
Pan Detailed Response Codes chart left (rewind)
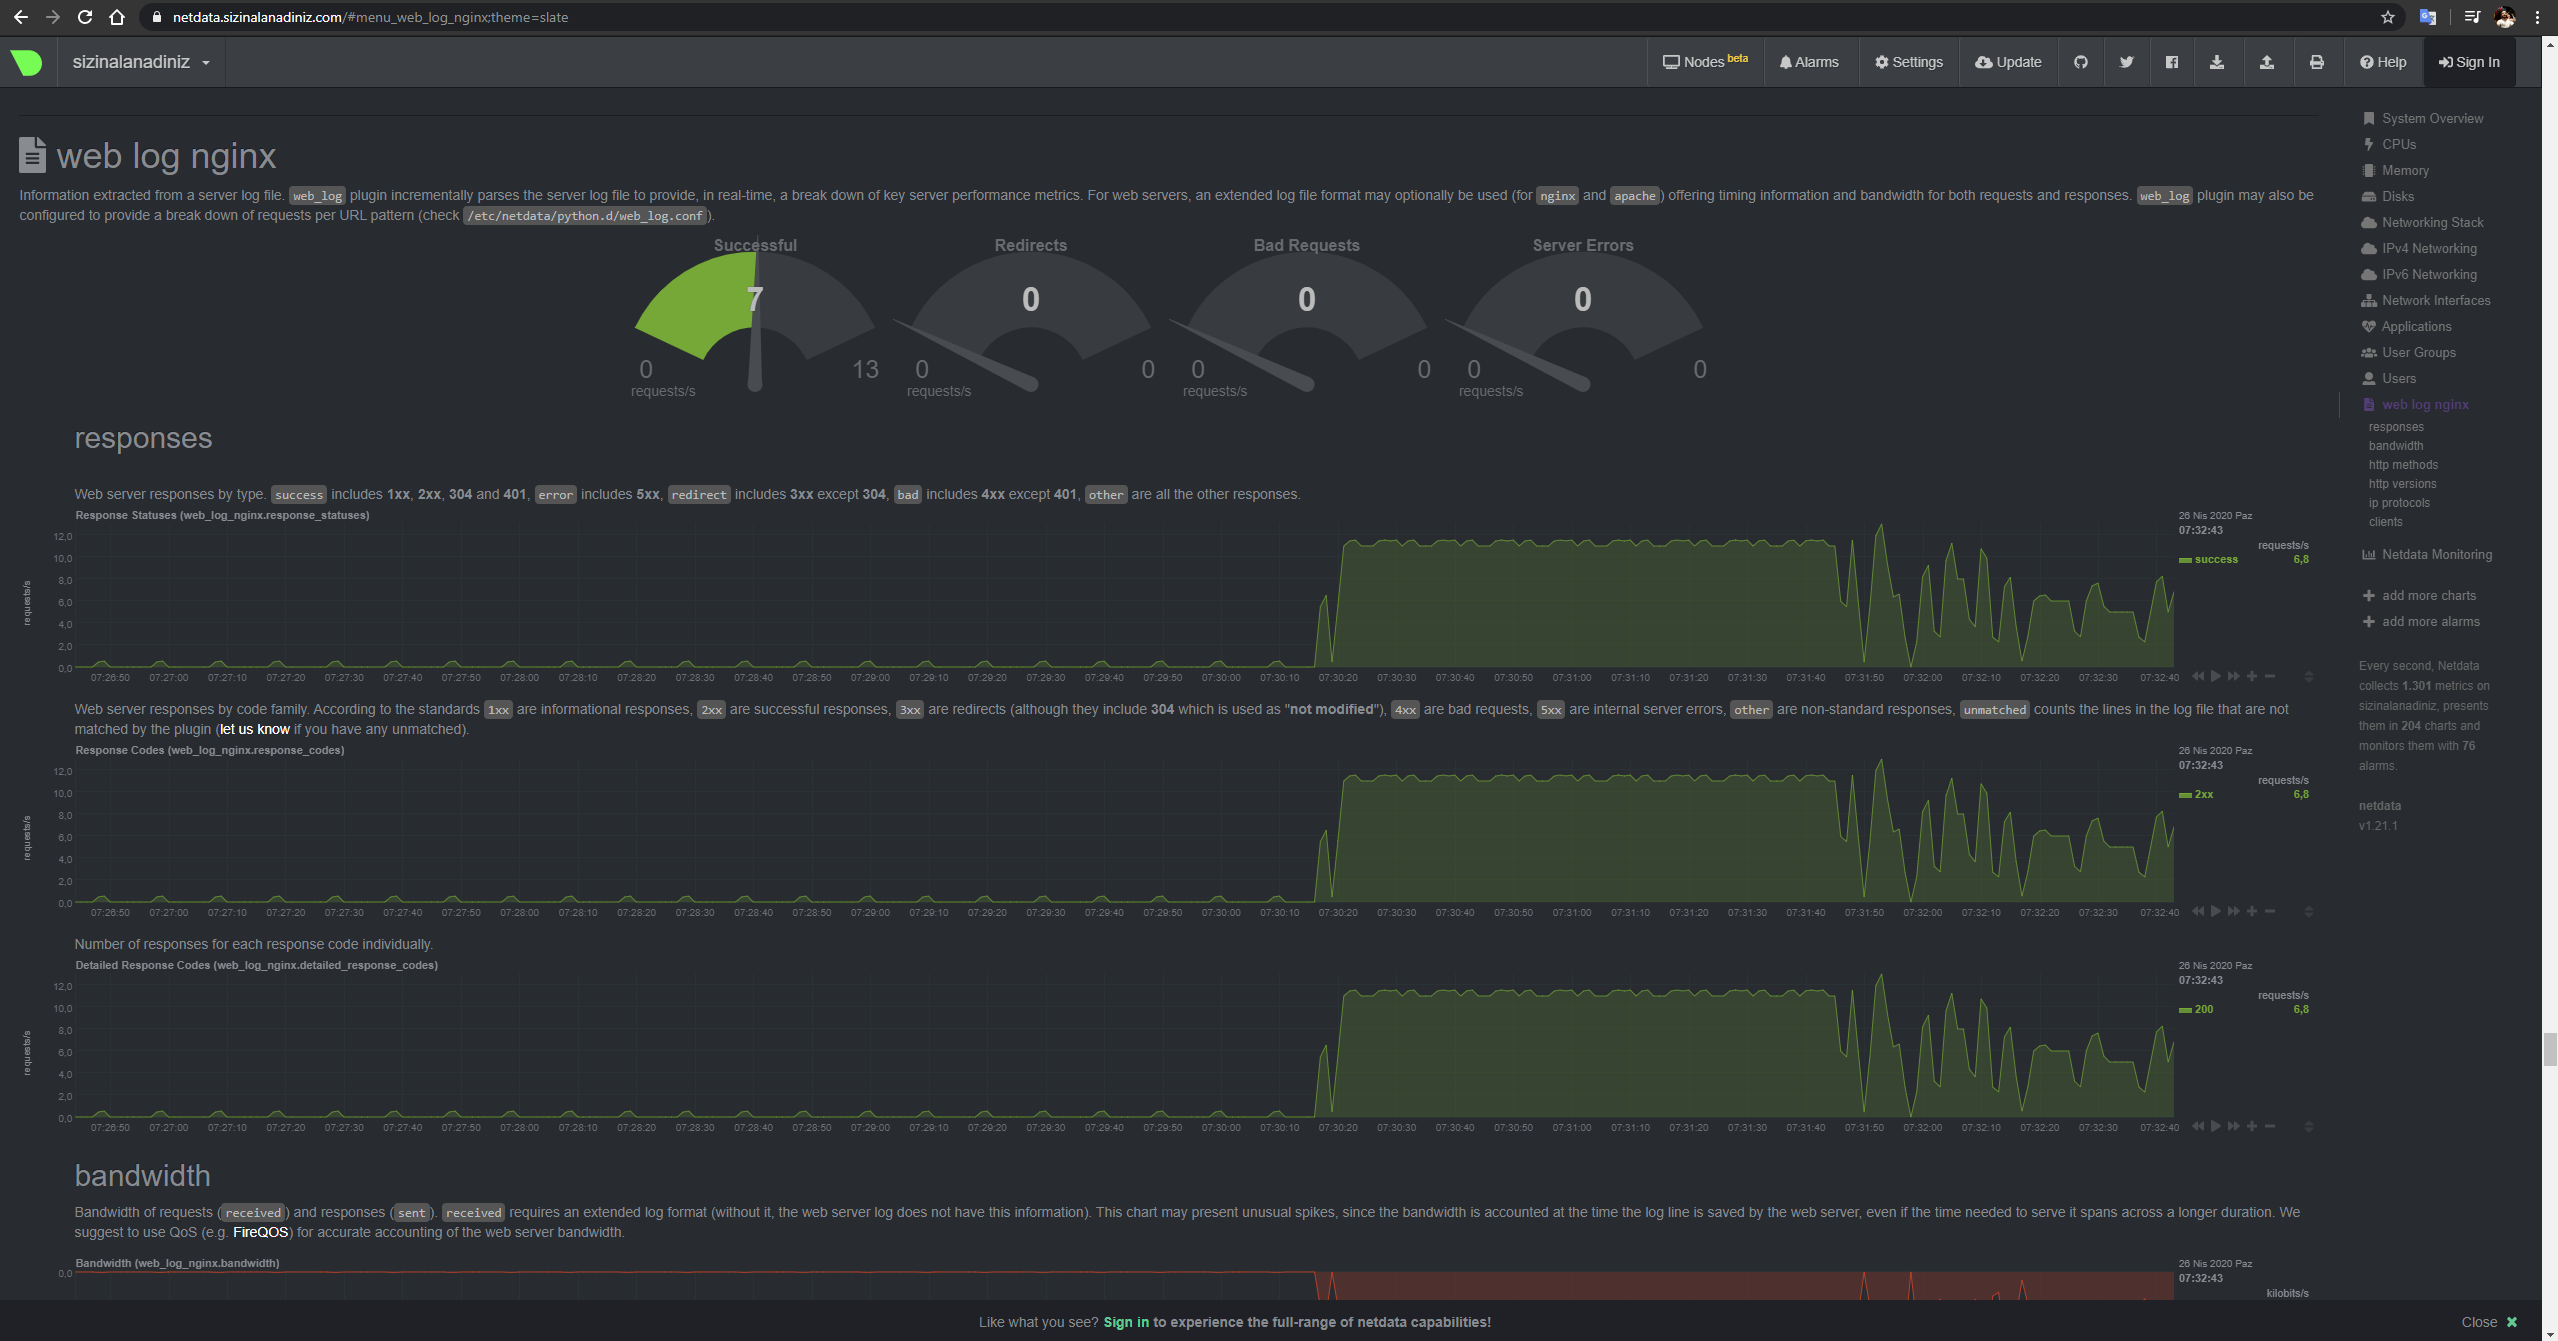[2198, 1127]
